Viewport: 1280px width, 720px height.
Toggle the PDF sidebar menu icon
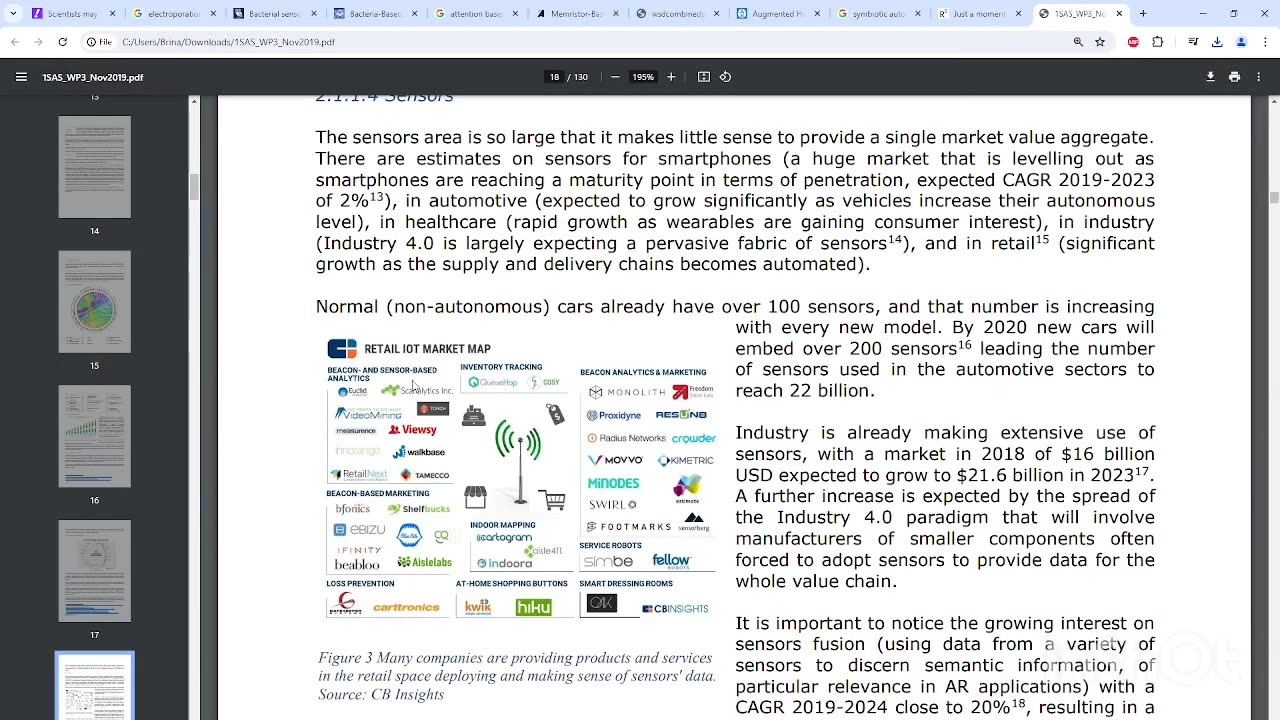point(21,77)
